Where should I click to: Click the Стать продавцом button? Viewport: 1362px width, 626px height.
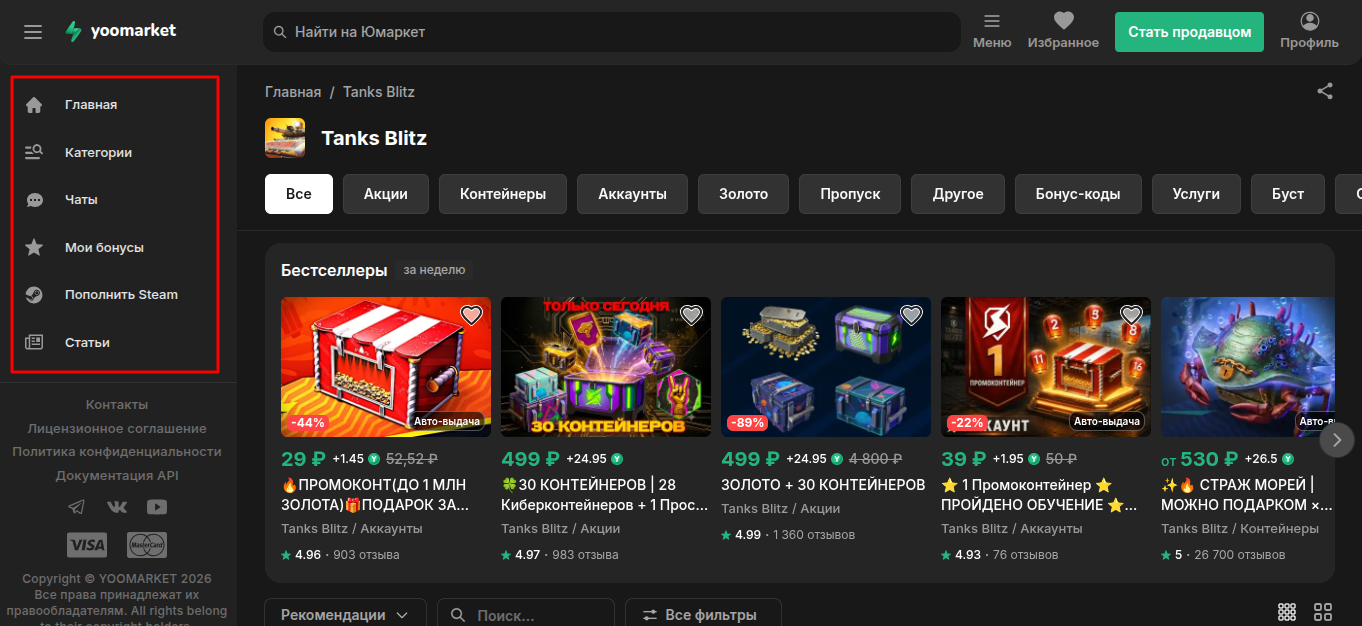[x=1189, y=32]
